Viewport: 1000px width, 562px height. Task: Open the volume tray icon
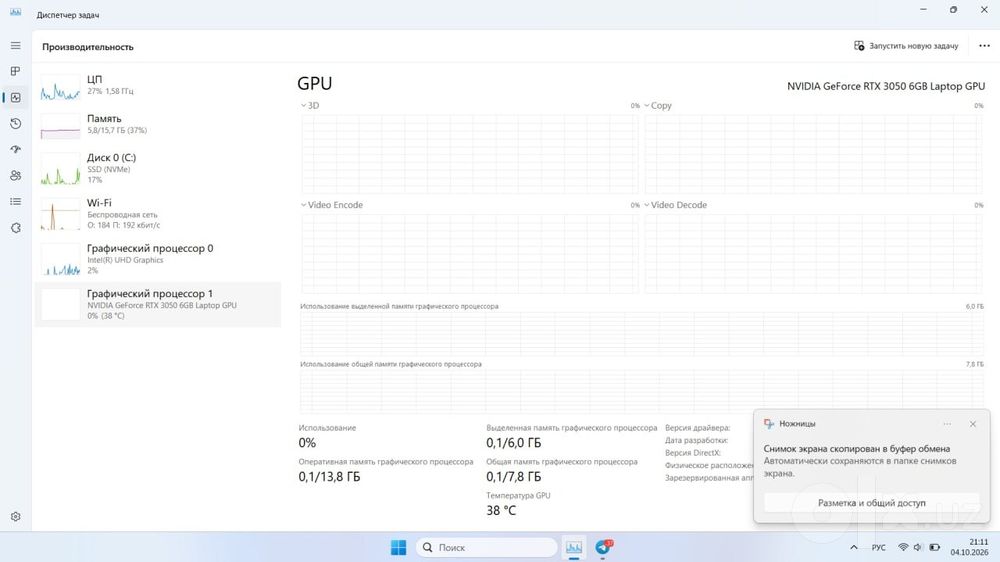(918, 547)
